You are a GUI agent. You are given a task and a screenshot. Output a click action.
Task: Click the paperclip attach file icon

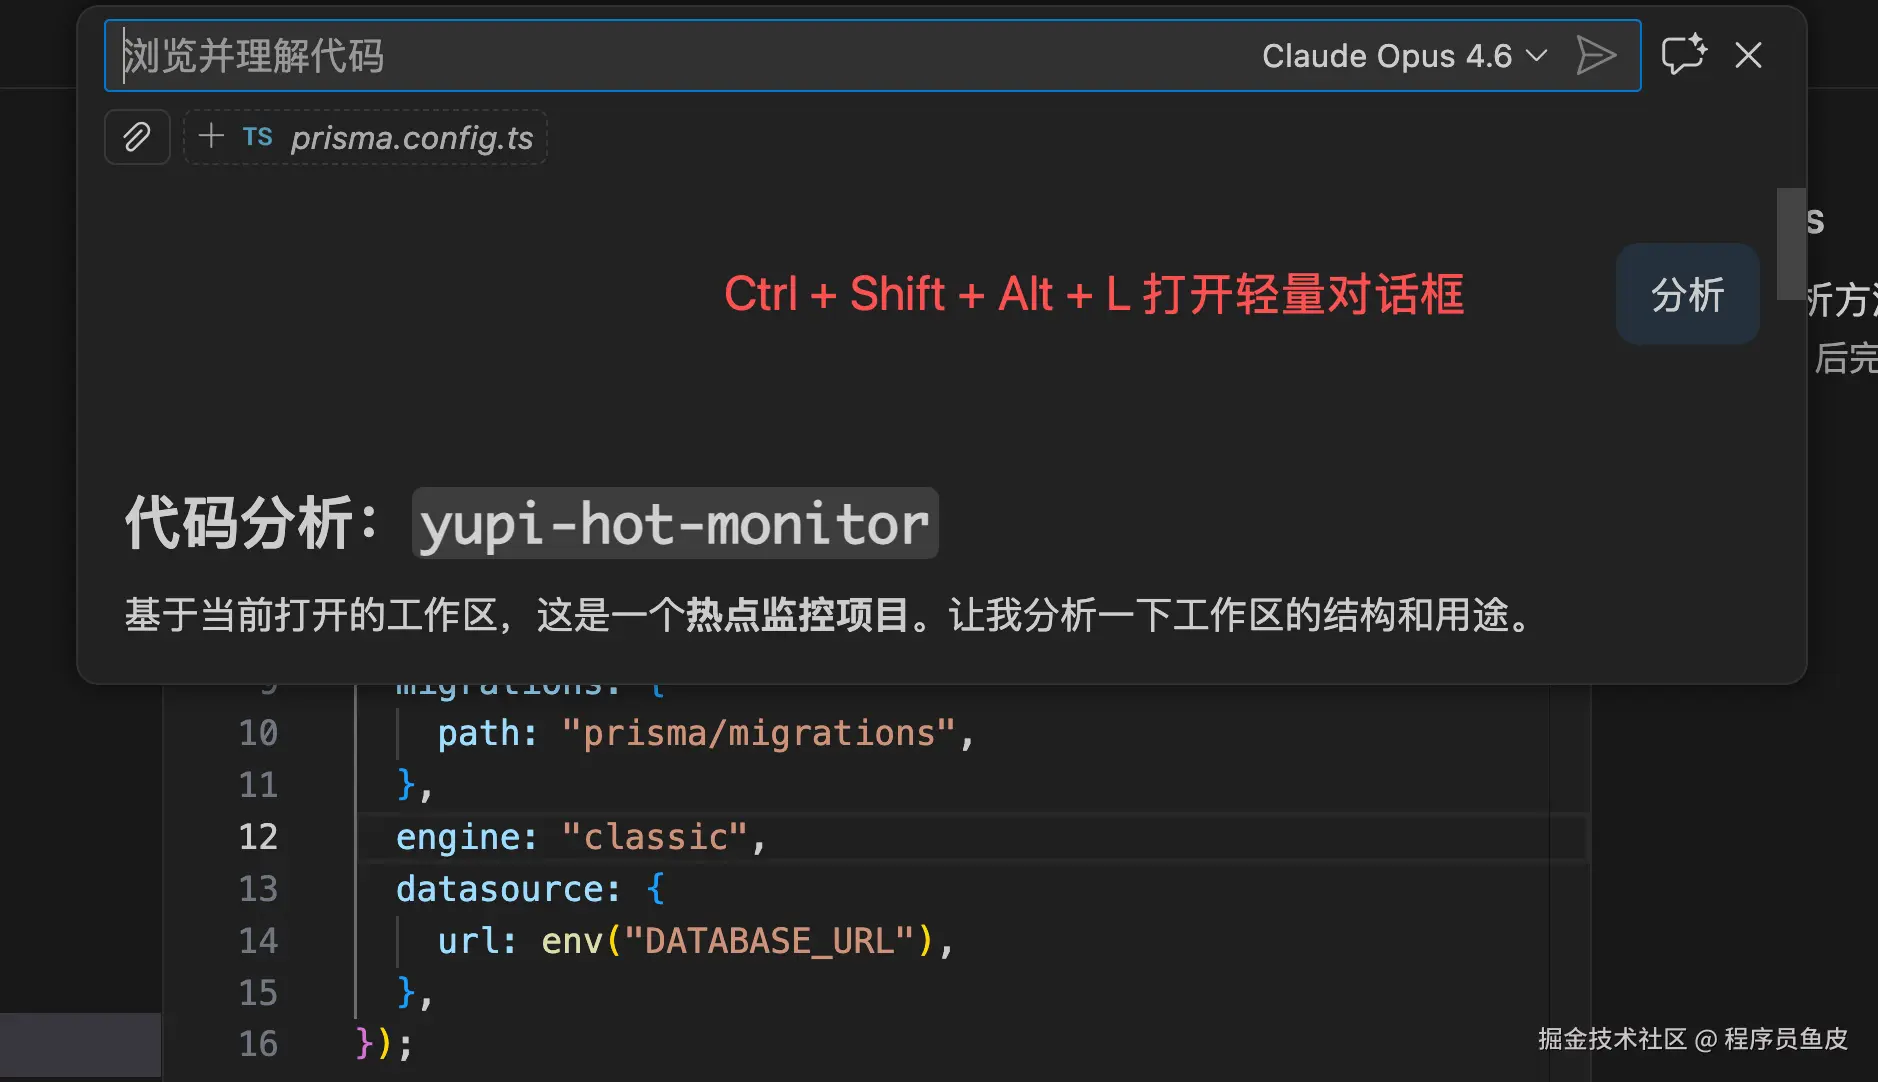click(x=137, y=137)
